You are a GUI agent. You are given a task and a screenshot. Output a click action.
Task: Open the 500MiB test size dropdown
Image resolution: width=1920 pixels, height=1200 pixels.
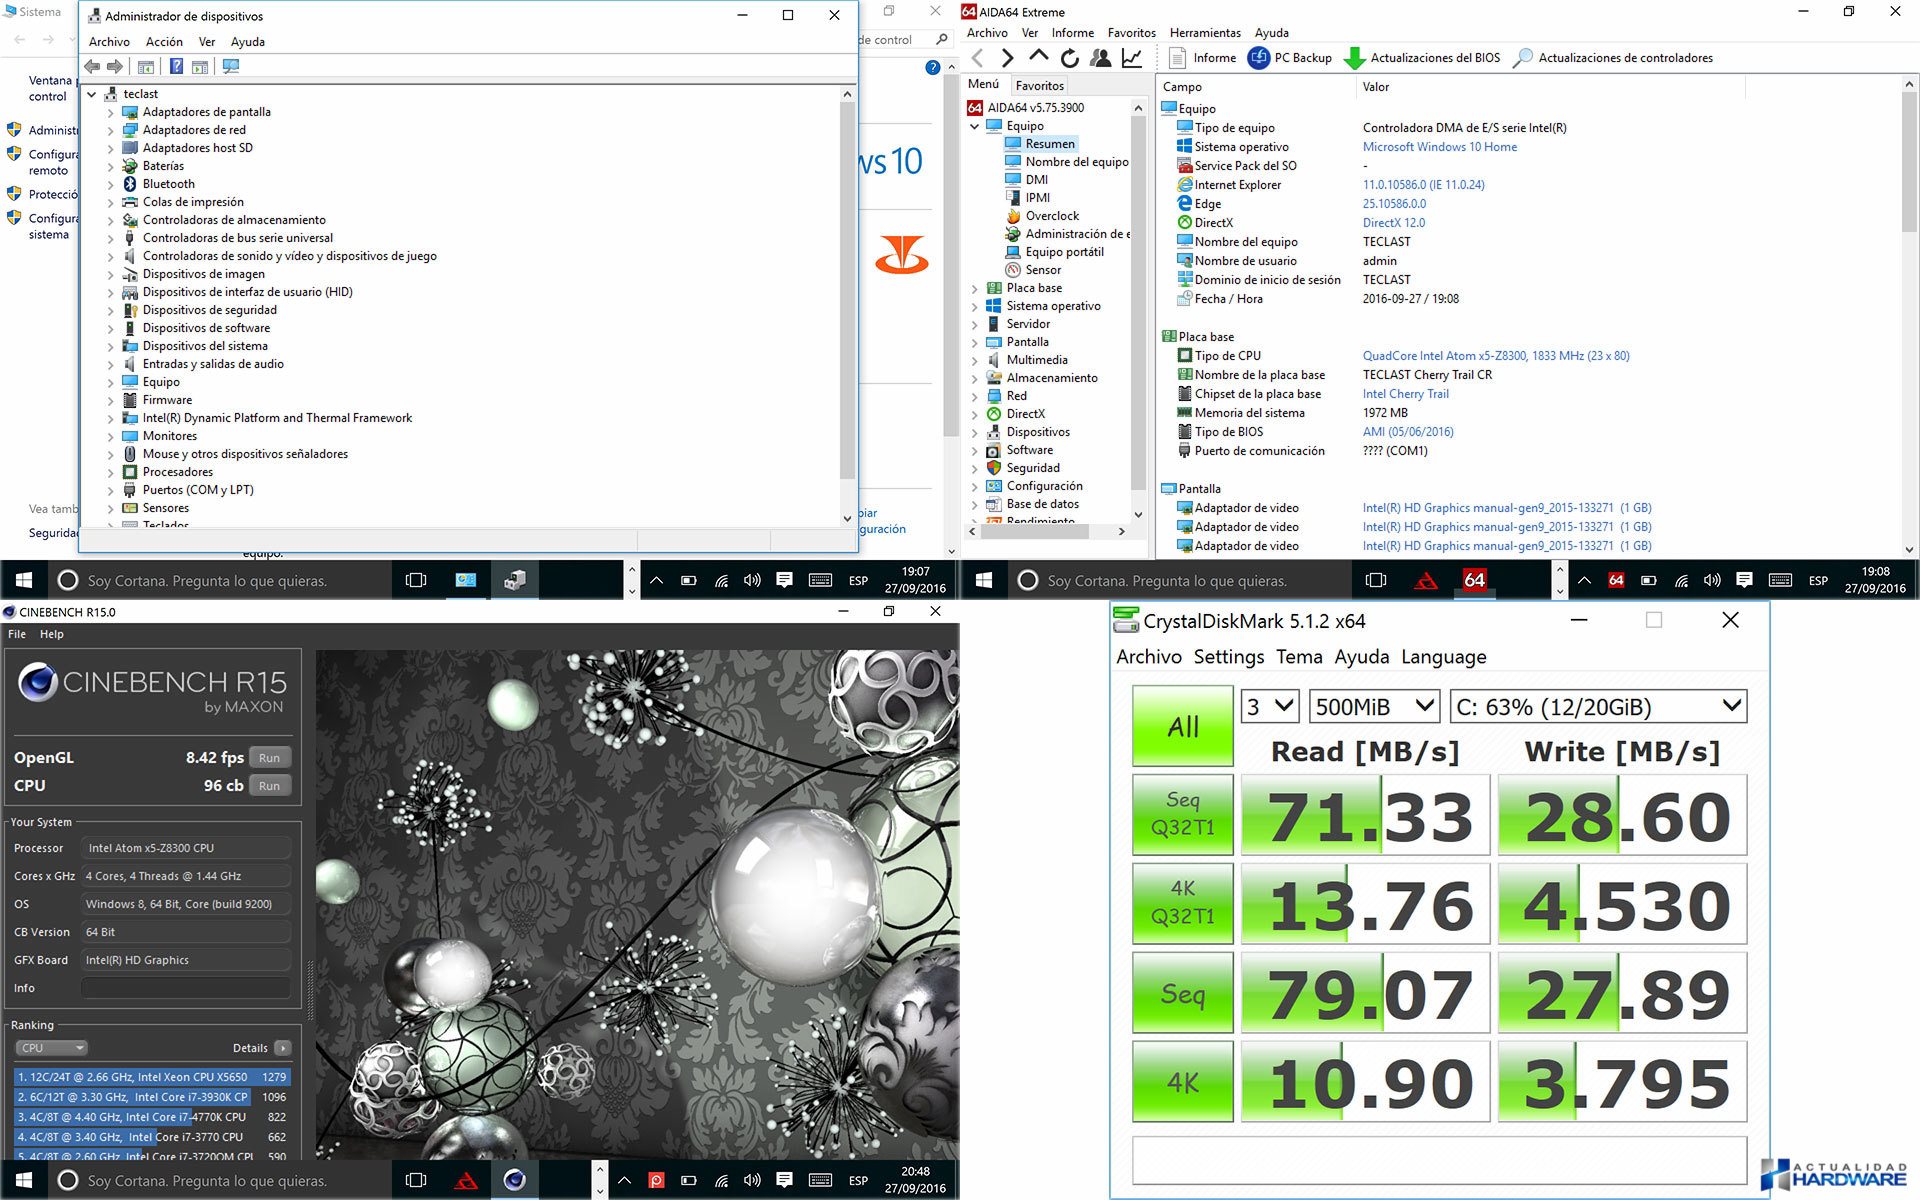pos(1374,707)
